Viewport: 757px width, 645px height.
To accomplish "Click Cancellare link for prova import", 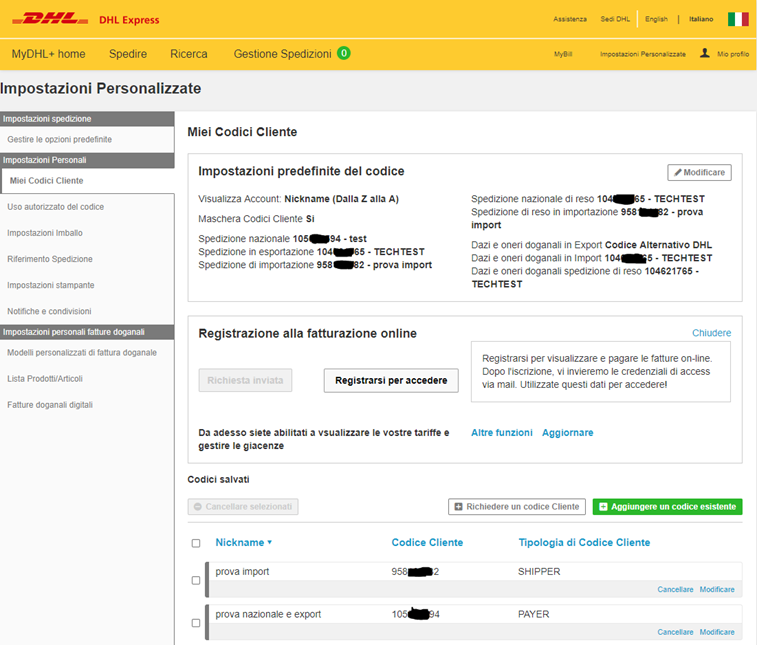I will click(675, 590).
